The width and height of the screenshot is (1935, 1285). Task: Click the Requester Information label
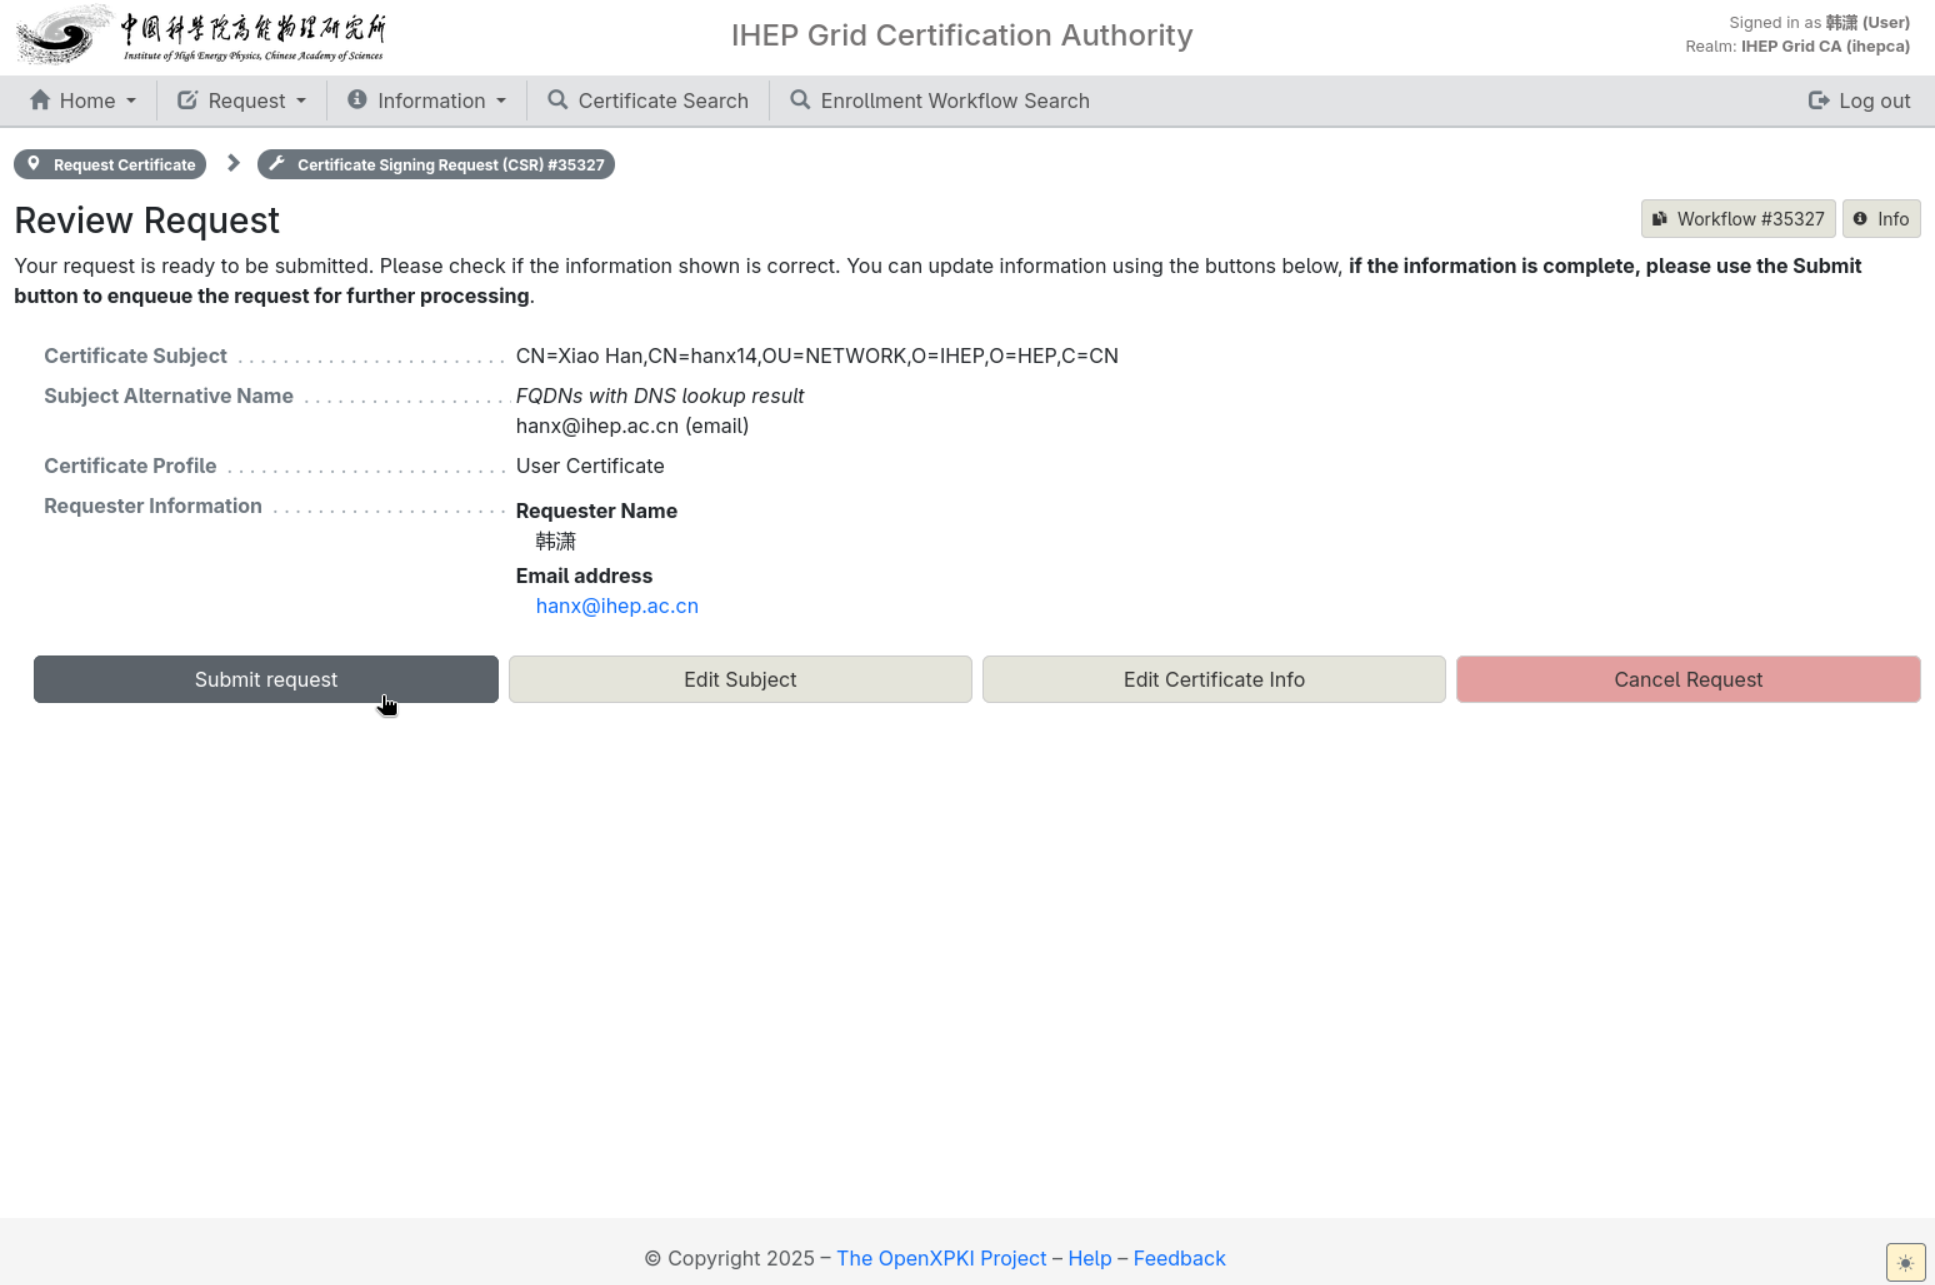pyautogui.click(x=153, y=506)
